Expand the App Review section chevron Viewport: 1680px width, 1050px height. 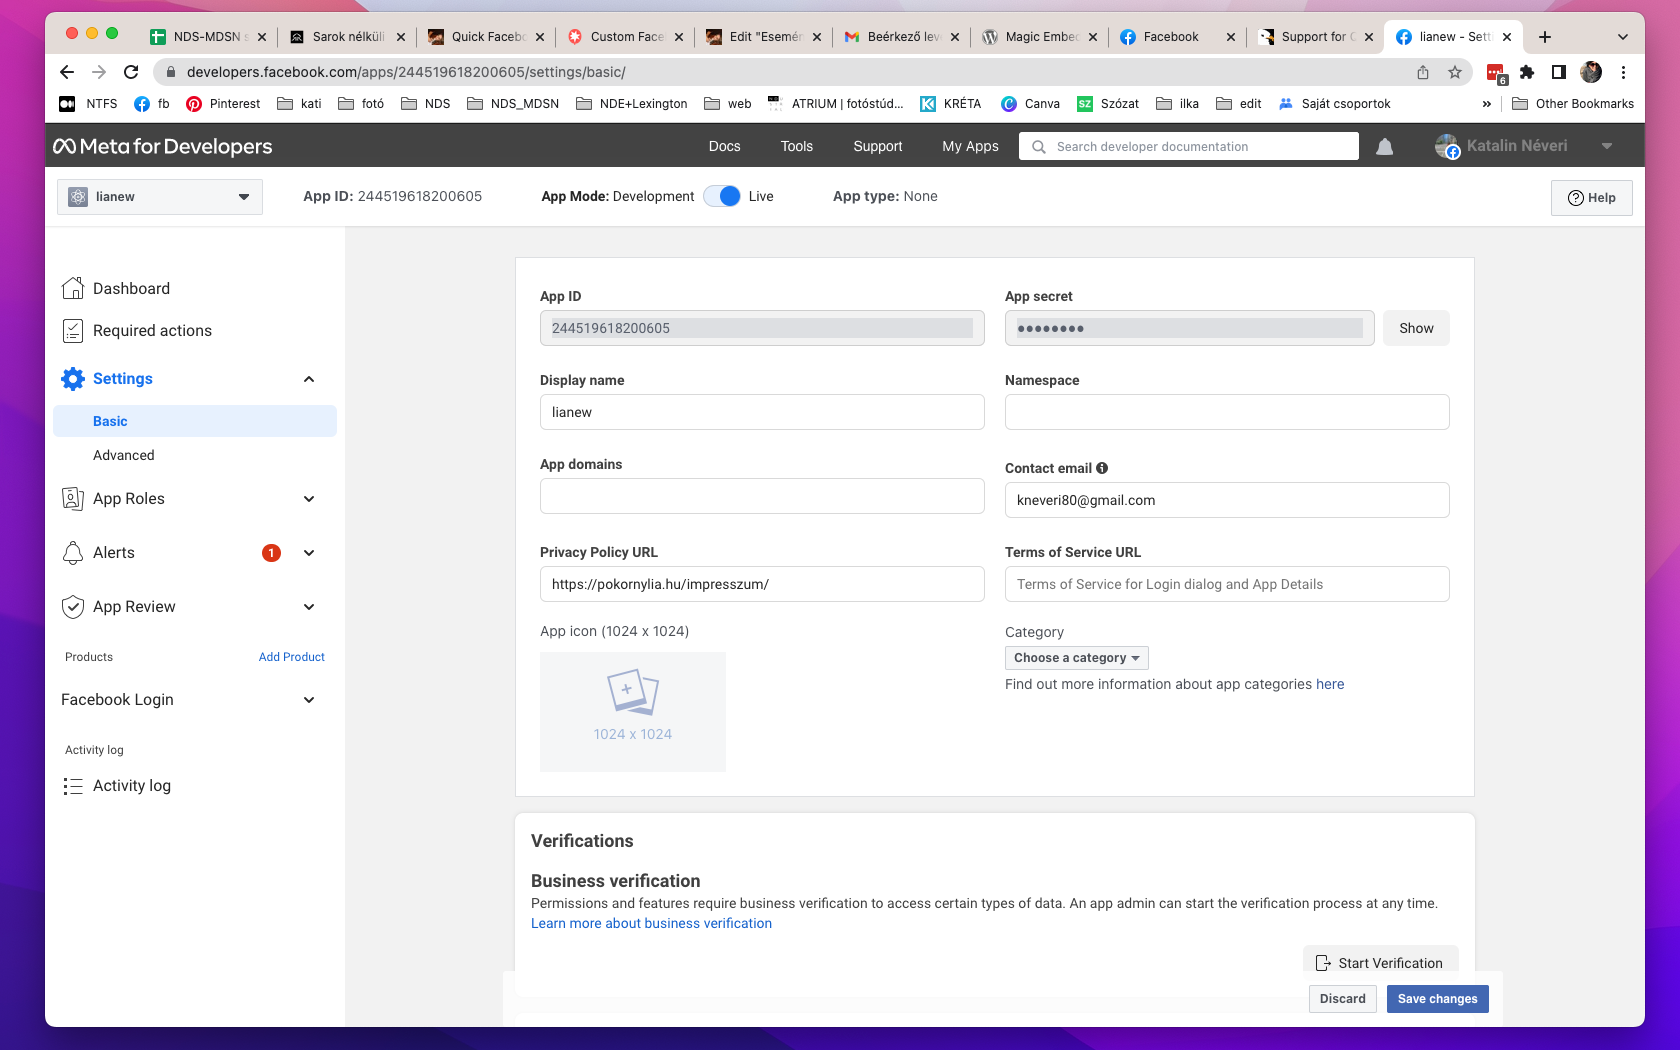click(x=309, y=607)
